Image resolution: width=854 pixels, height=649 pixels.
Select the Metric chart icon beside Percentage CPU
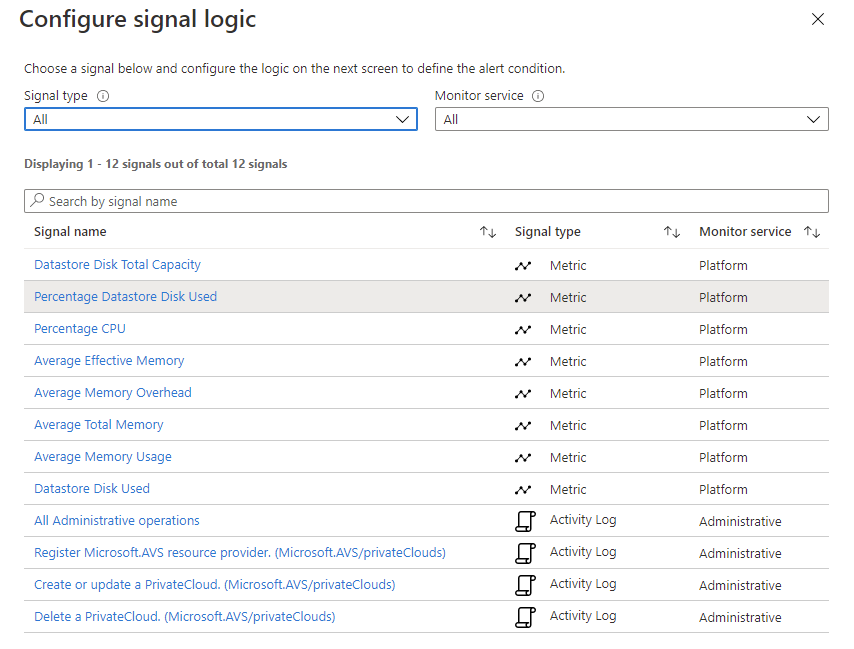[523, 329]
